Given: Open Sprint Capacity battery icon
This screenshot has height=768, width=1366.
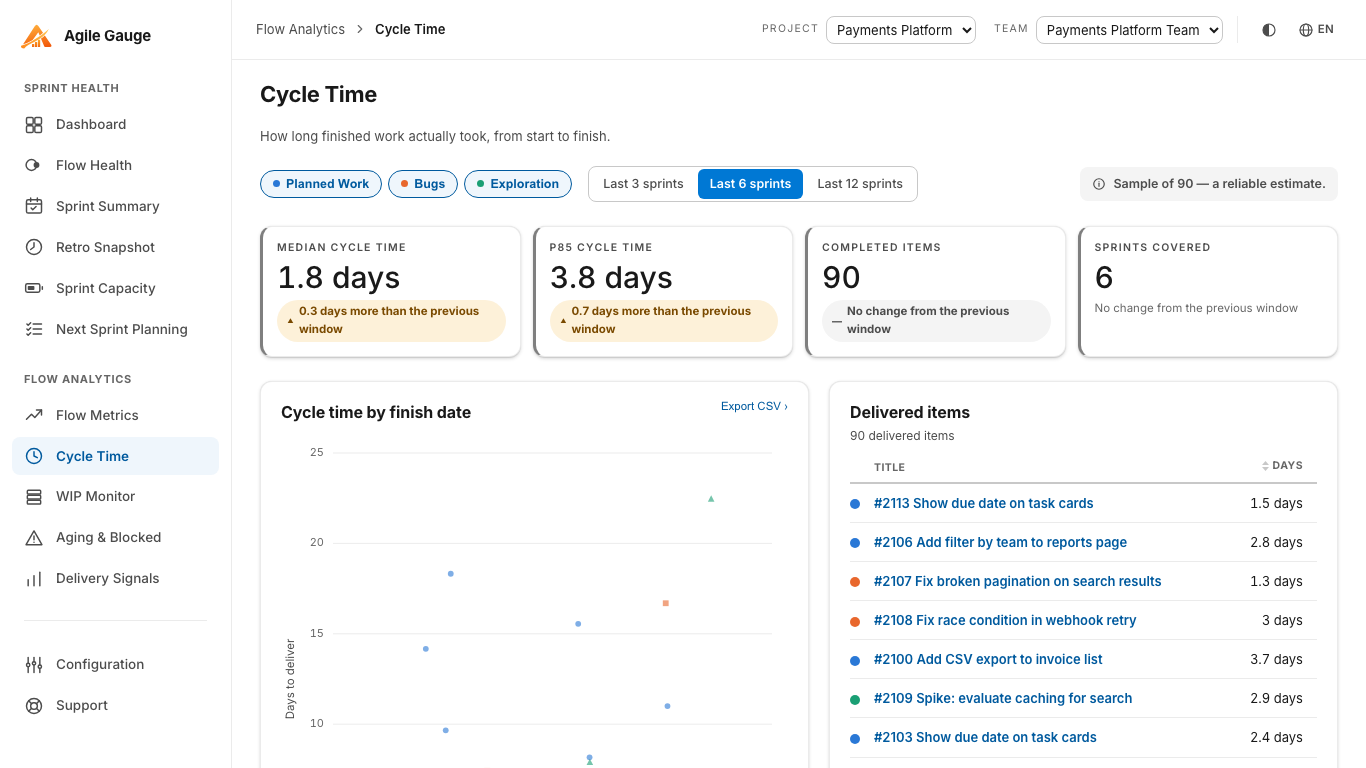Looking at the screenshot, I should 34,288.
